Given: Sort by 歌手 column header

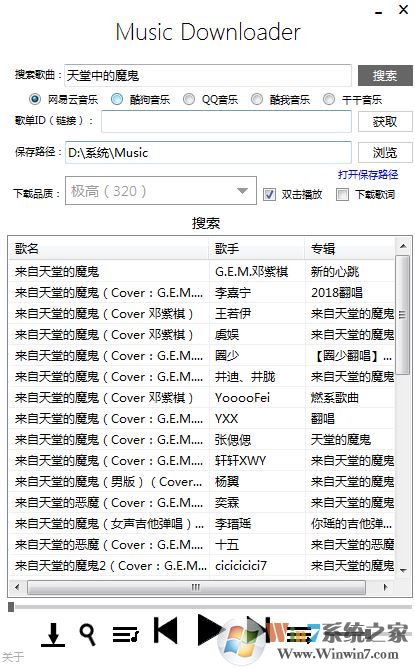Looking at the screenshot, I should click(257, 248).
